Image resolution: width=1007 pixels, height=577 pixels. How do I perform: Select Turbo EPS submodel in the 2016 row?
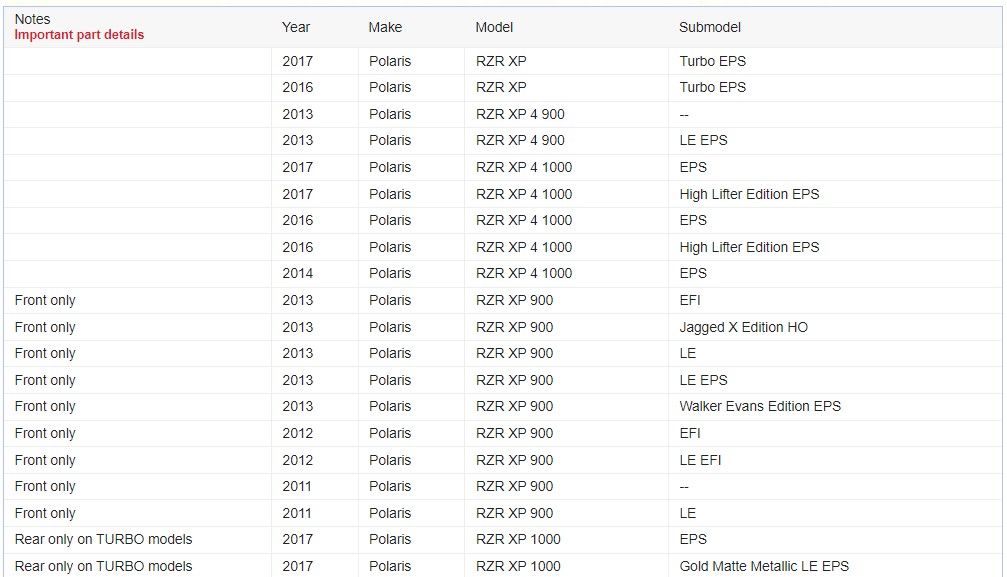tap(712, 87)
